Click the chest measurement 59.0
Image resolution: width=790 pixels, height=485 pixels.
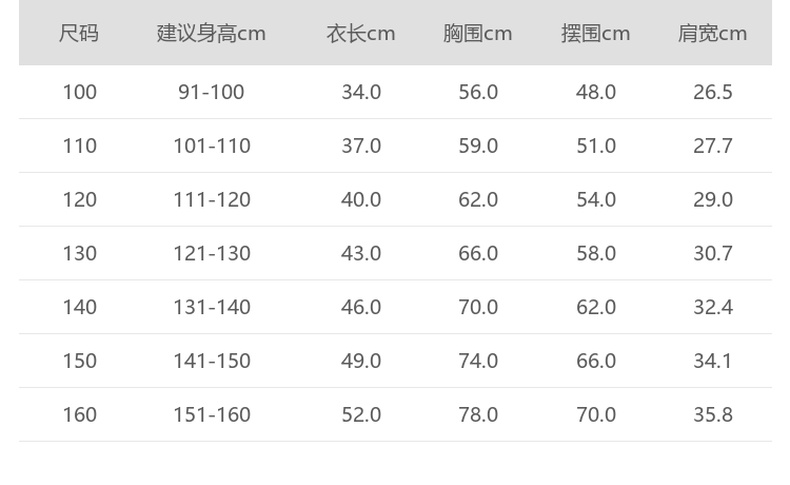[x=478, y=146]
